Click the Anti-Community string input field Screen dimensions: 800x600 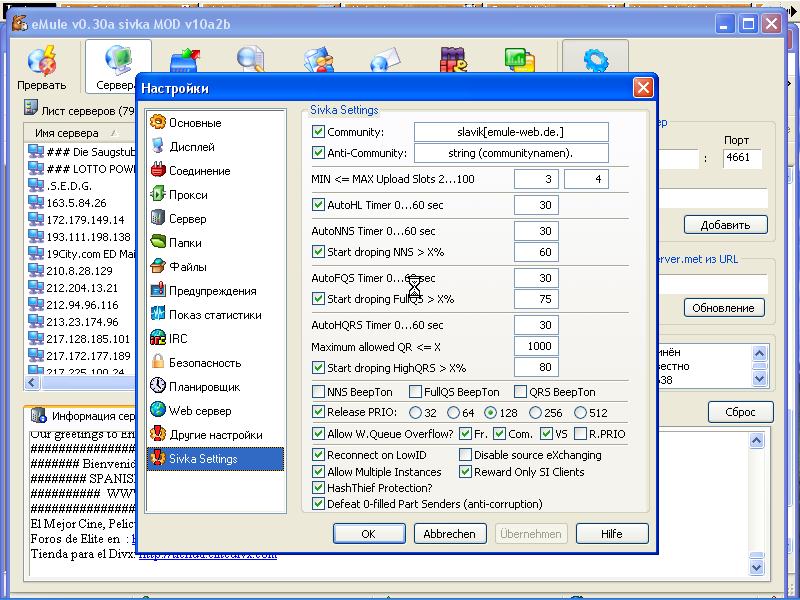click(511, 153)
